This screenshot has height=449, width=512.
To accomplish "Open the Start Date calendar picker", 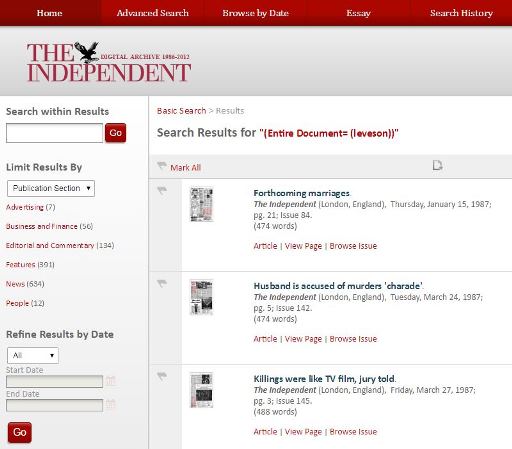I will coord(111,381).
